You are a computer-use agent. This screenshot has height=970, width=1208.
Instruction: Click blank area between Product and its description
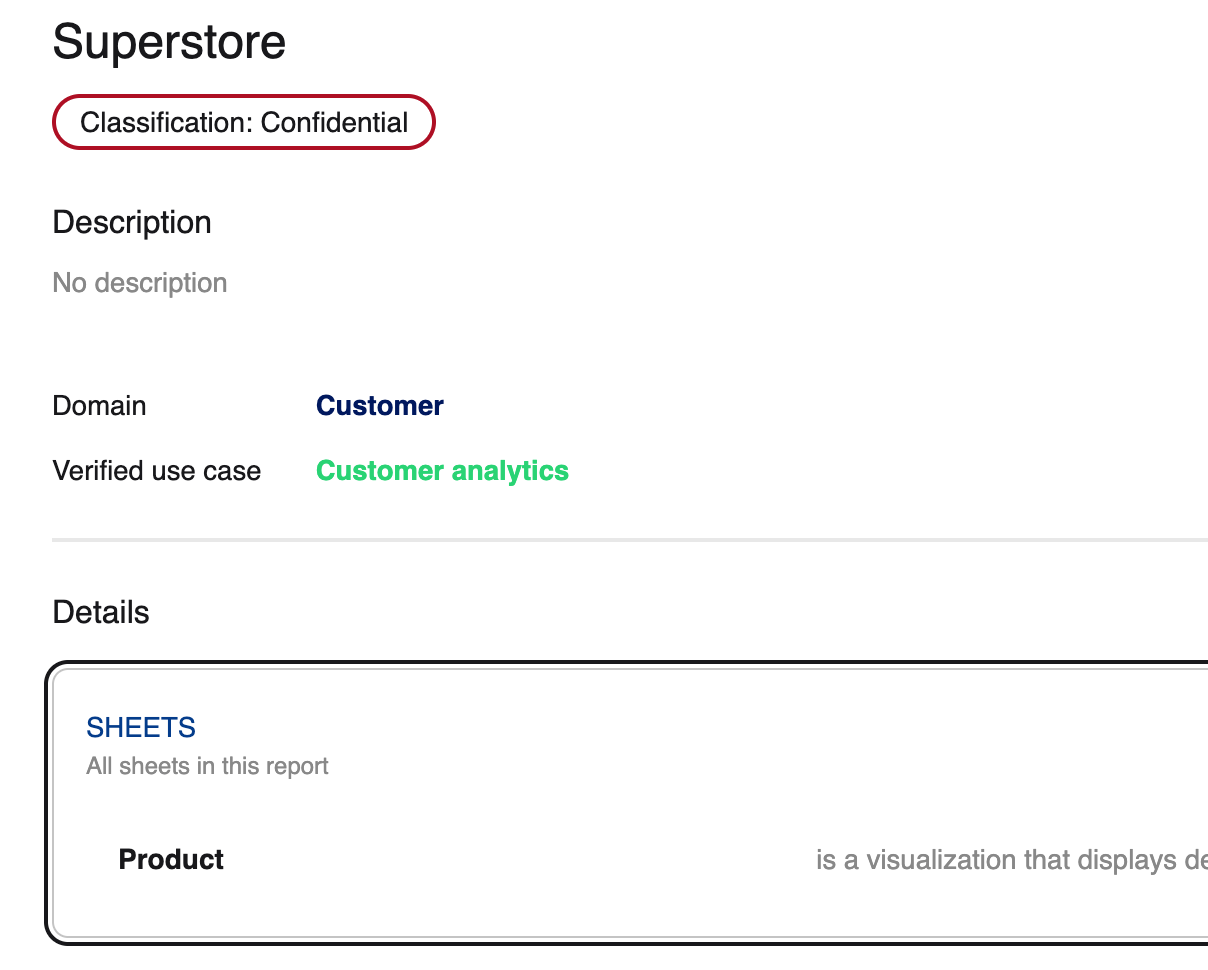(520, 860)
